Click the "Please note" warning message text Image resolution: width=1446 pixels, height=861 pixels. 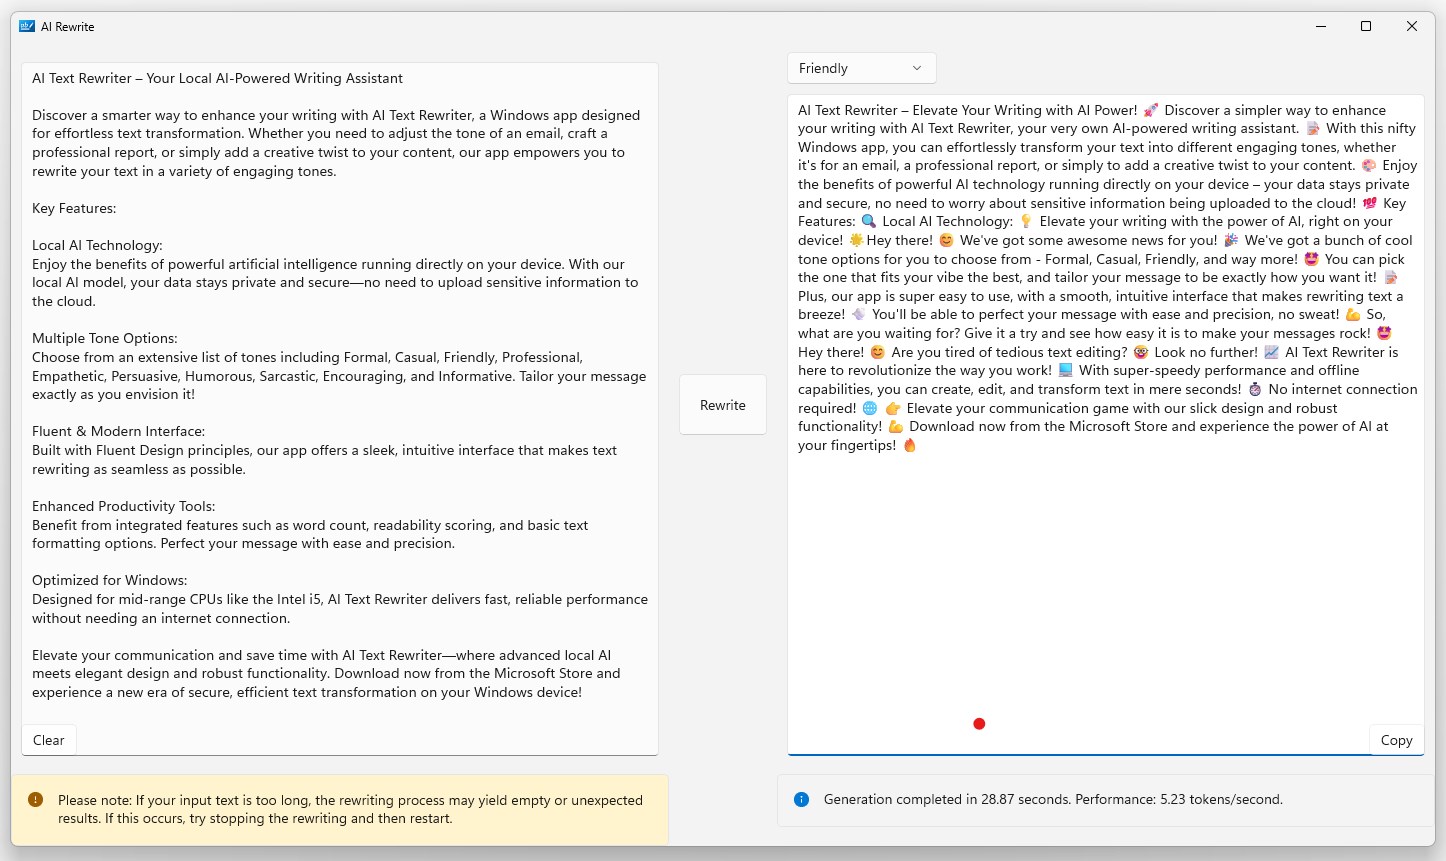point(350,809)
